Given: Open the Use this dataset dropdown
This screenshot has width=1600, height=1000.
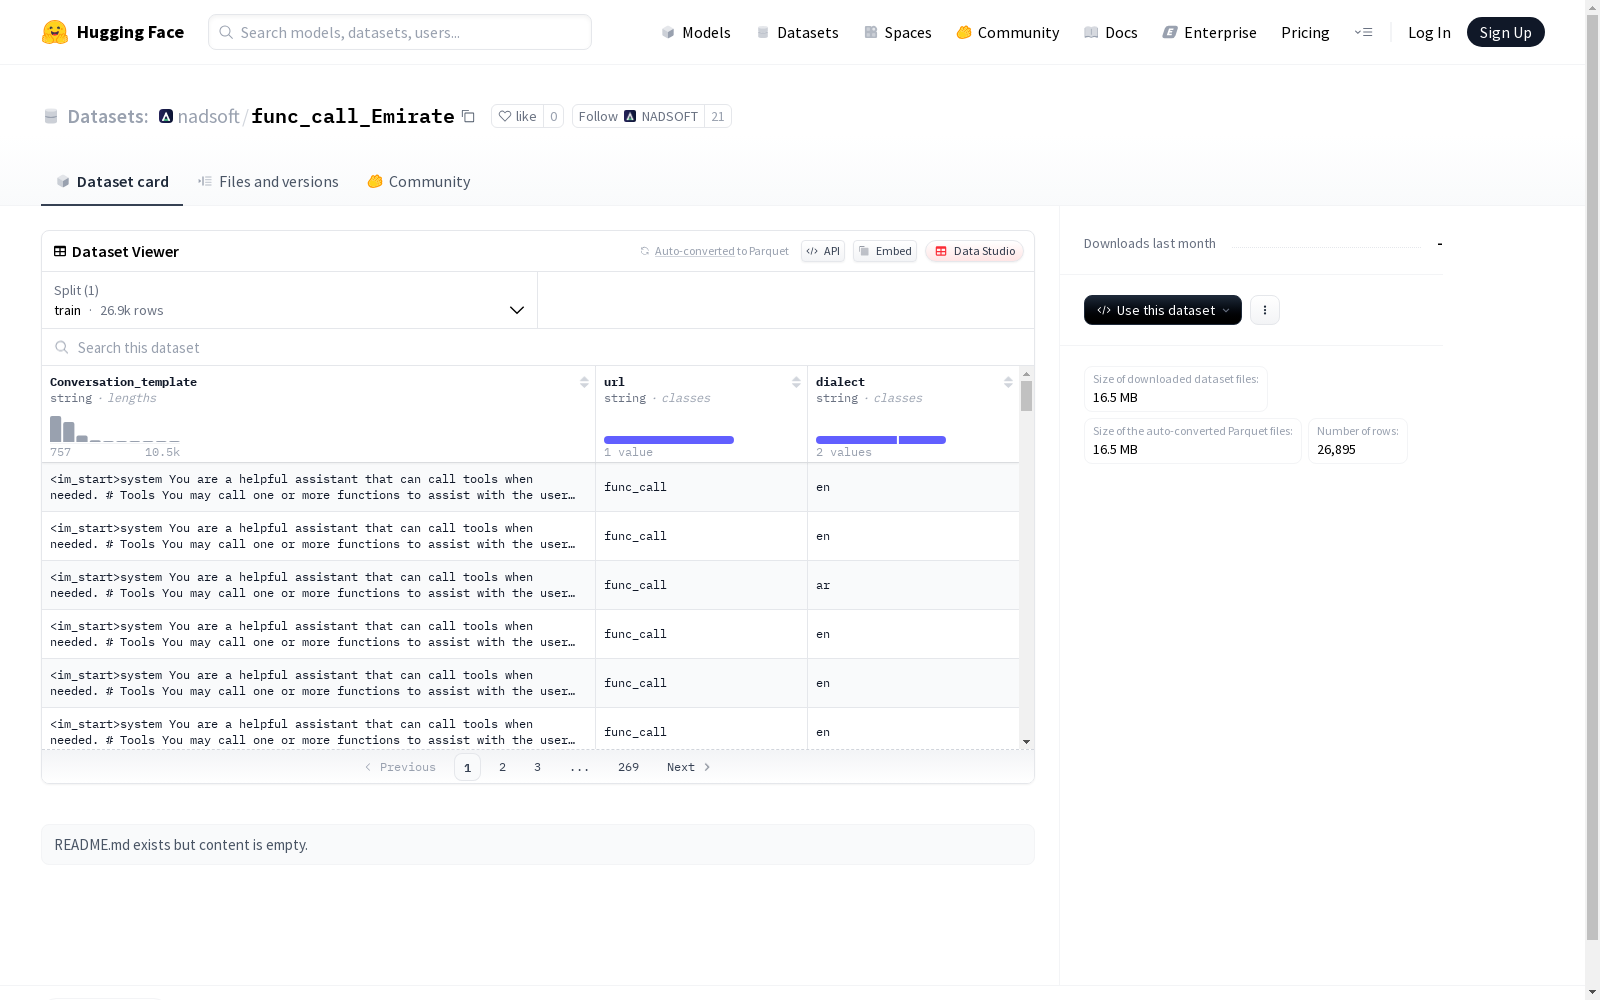Looking at the screenshot, I should point(1163,310).
